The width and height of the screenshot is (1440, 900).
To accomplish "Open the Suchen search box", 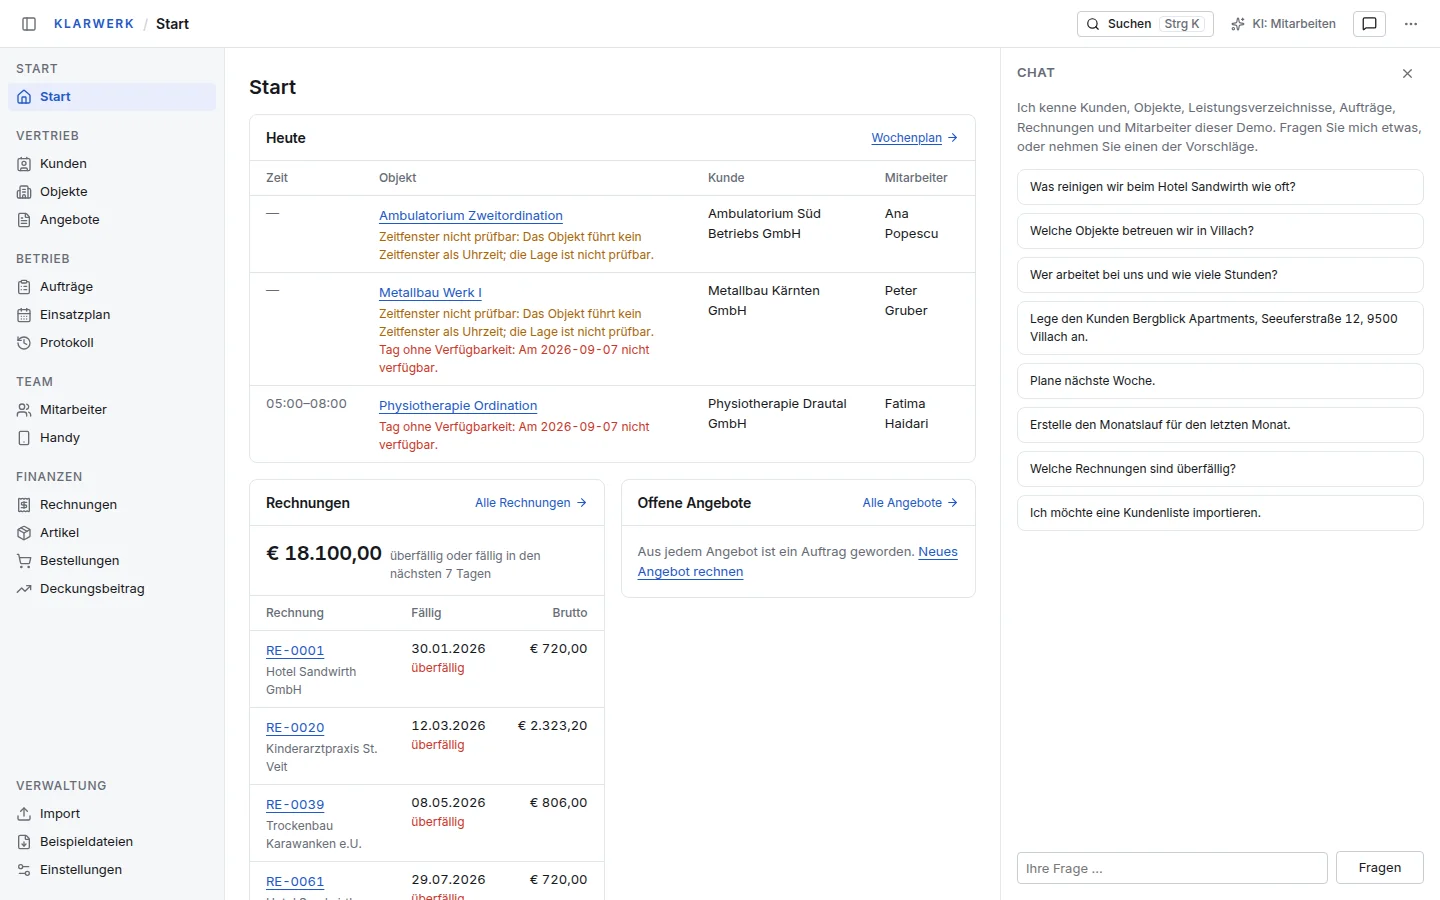I will 1145,24.
